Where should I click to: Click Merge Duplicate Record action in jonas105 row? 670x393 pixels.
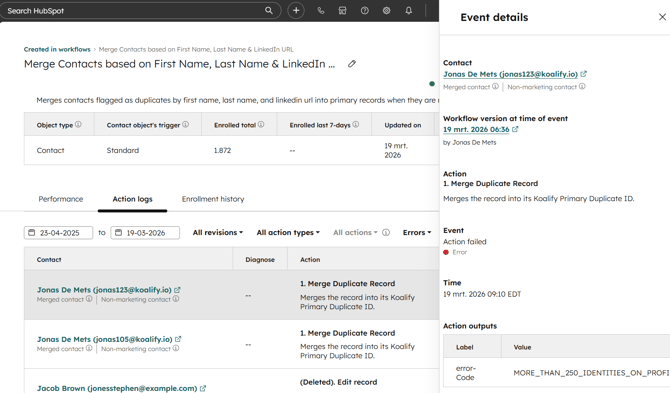click(x=347, y=333)
